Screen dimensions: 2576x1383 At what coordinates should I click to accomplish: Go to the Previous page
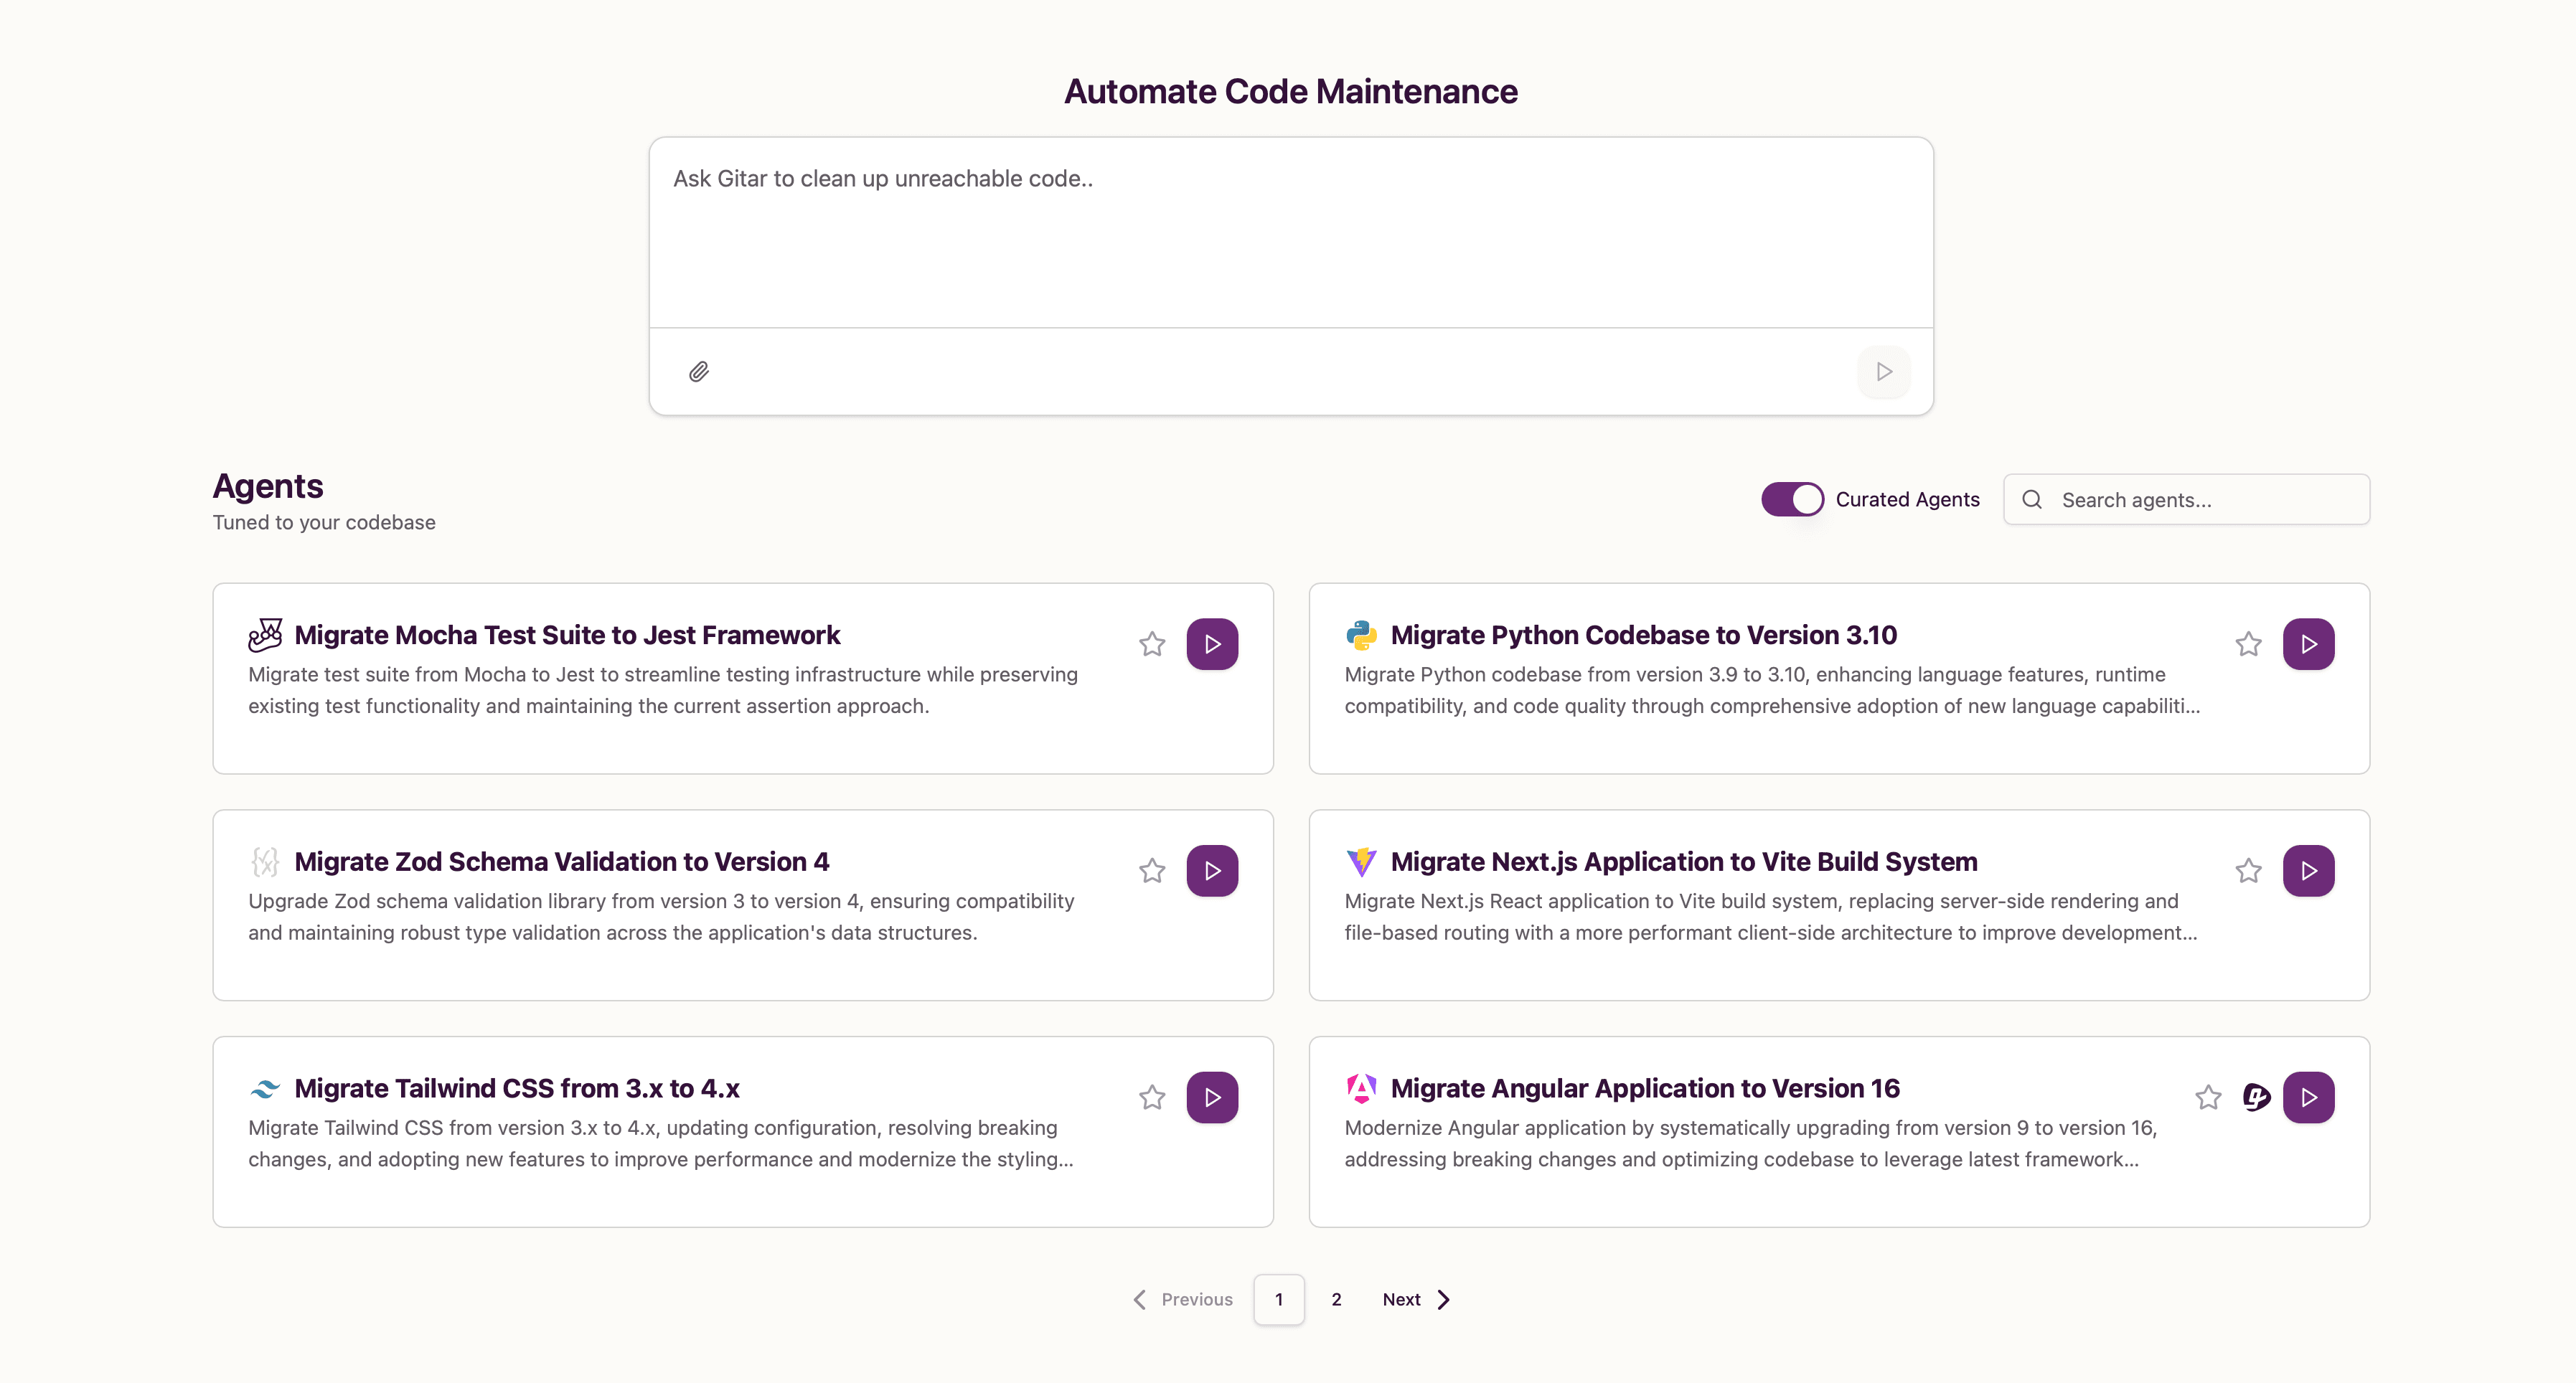click(1183, 1299)
